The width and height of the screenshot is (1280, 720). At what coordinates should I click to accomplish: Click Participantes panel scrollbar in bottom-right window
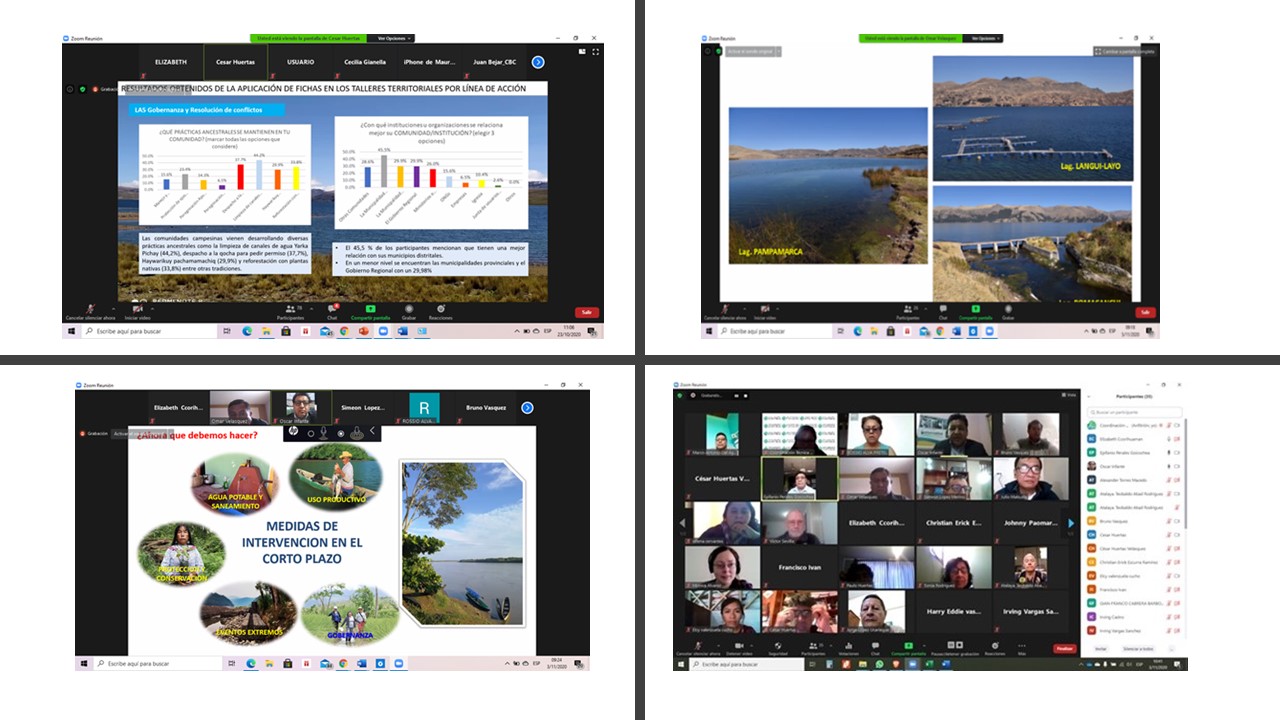[1186, 475]
